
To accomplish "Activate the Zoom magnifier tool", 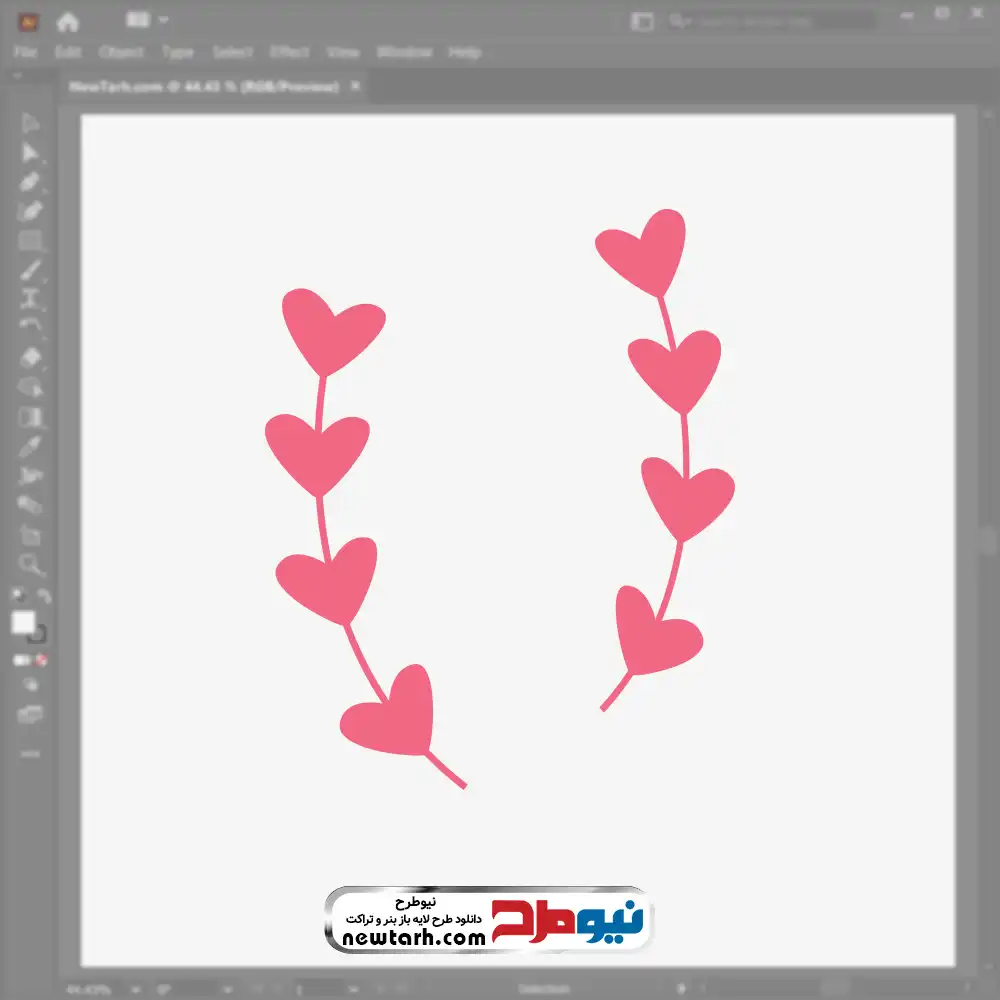I will point(30,564).
